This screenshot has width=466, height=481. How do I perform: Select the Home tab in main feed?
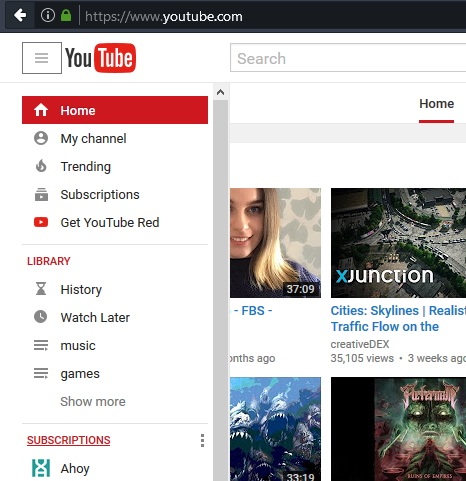point(436,104)
